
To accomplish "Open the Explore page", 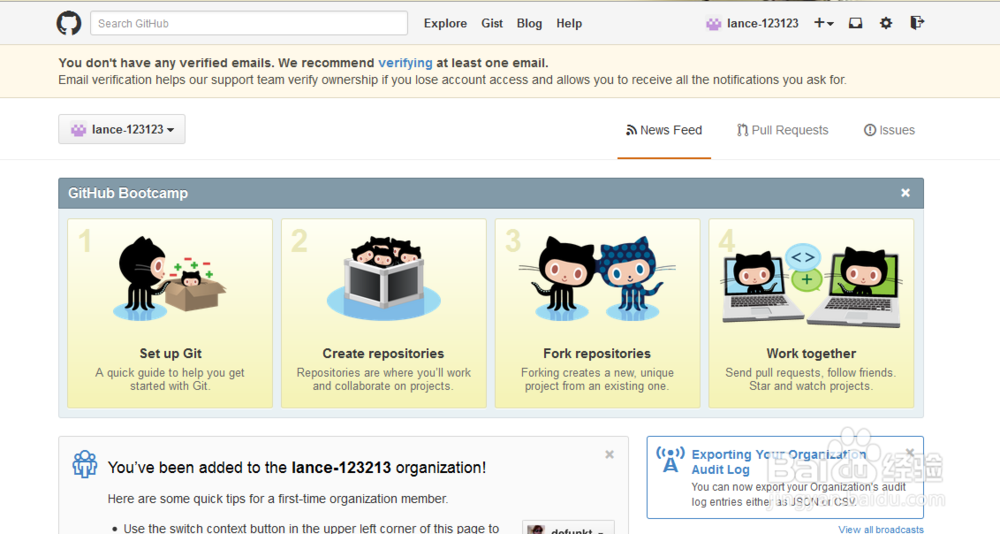I will pos(445,24).
